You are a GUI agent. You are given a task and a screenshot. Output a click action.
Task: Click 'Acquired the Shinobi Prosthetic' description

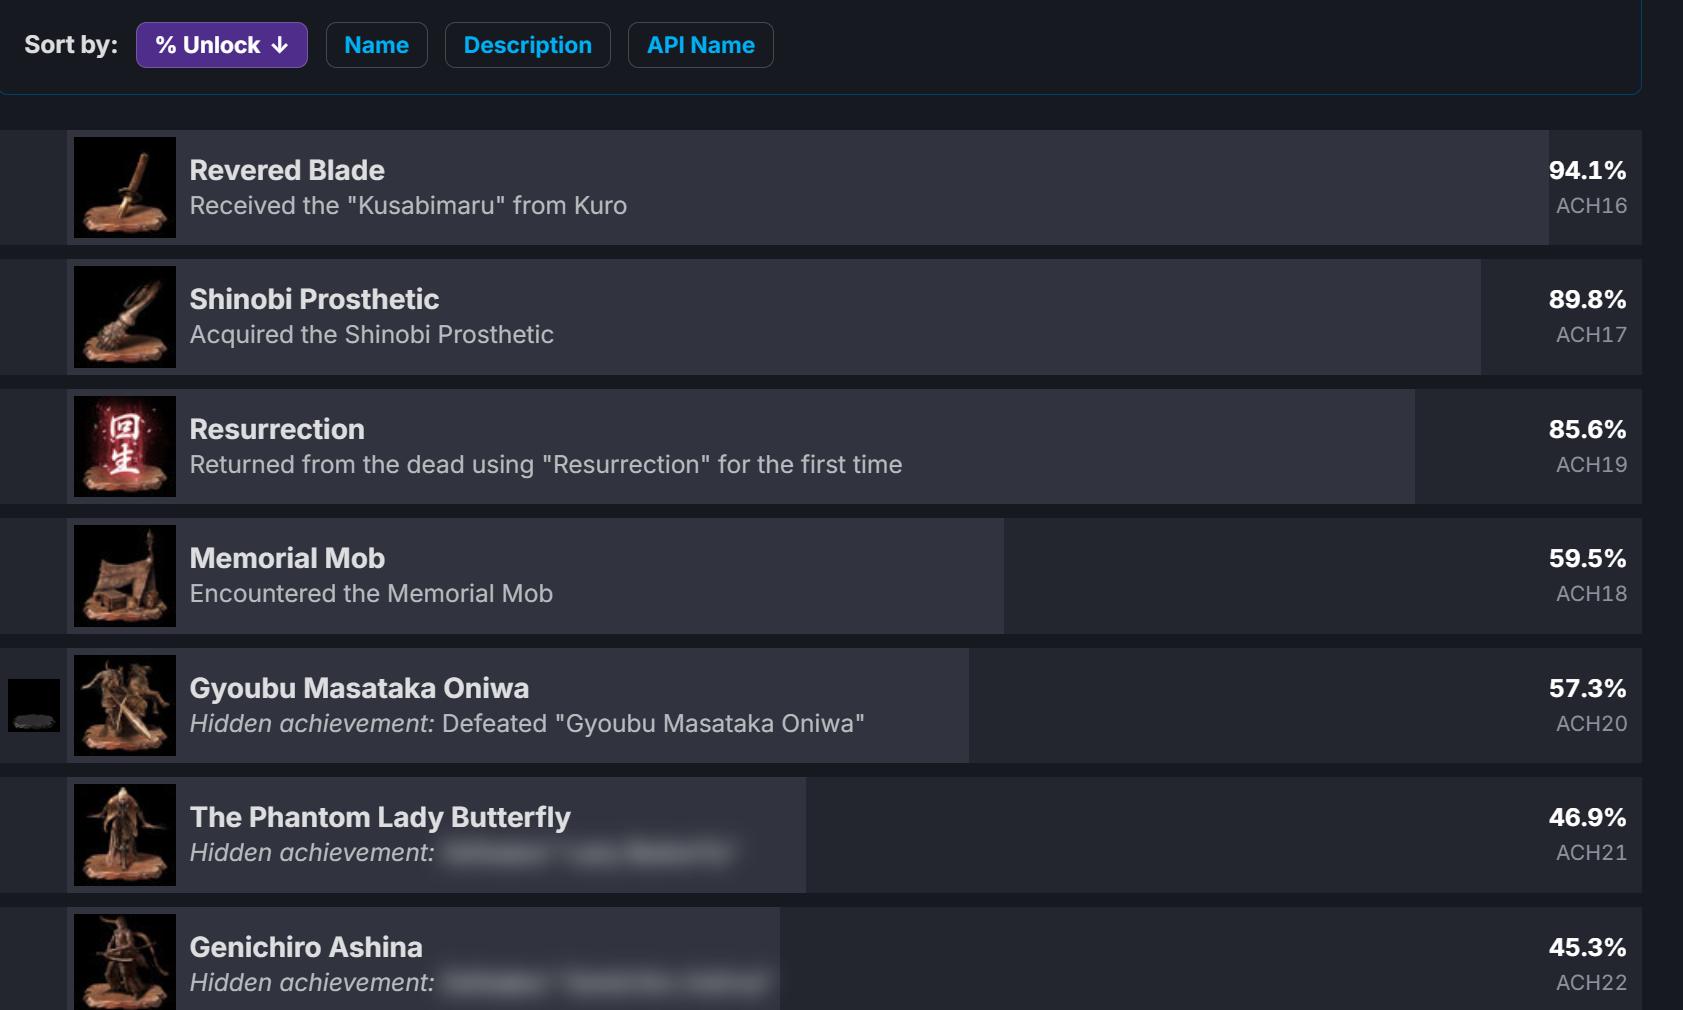coord(371,334)
